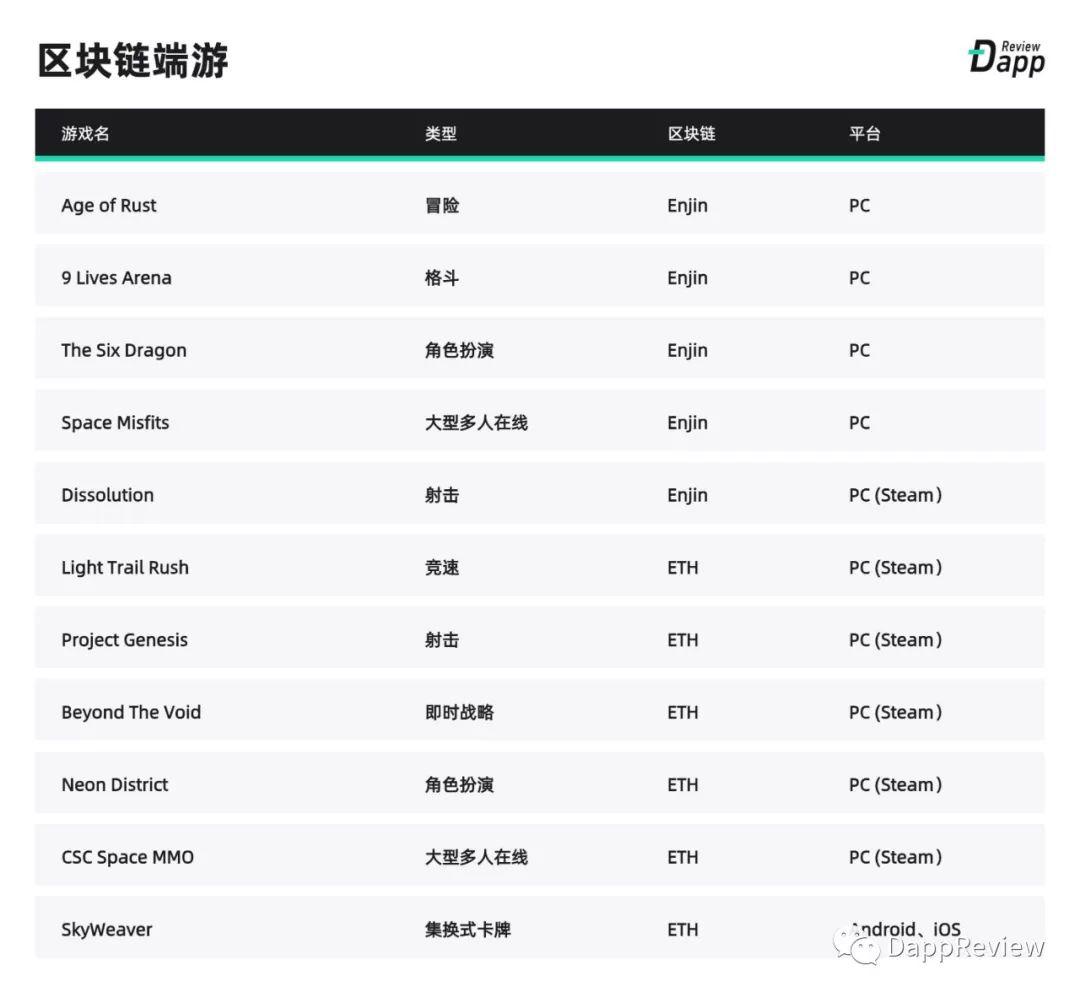This screenshot has width=1080, height=997.
Task: Click ETH in the Neon District row
Action: coord(683,785)
